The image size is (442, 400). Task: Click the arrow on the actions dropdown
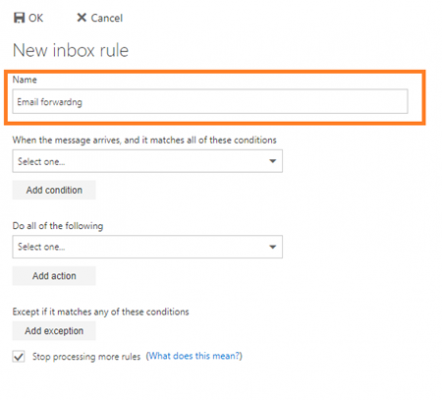tap(273, 247)
